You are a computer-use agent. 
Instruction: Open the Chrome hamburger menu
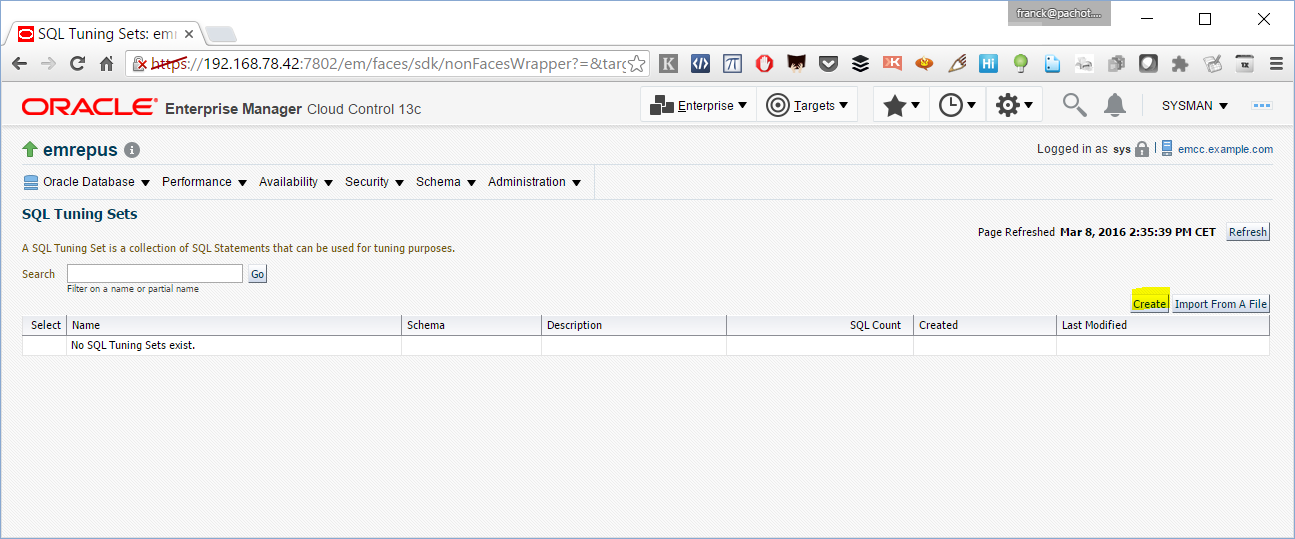click(x=1276, y=63)
